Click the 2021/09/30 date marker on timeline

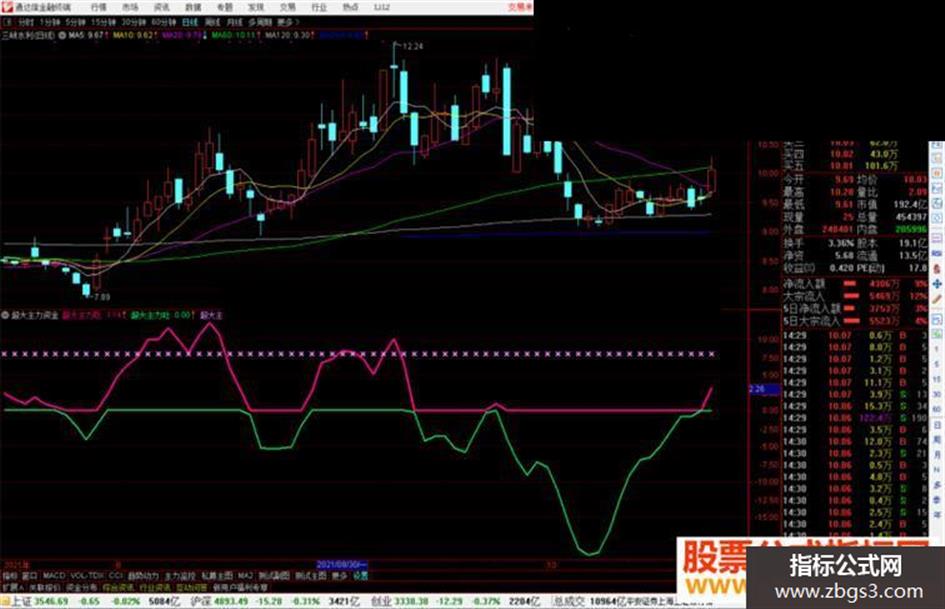pos(342,565)
